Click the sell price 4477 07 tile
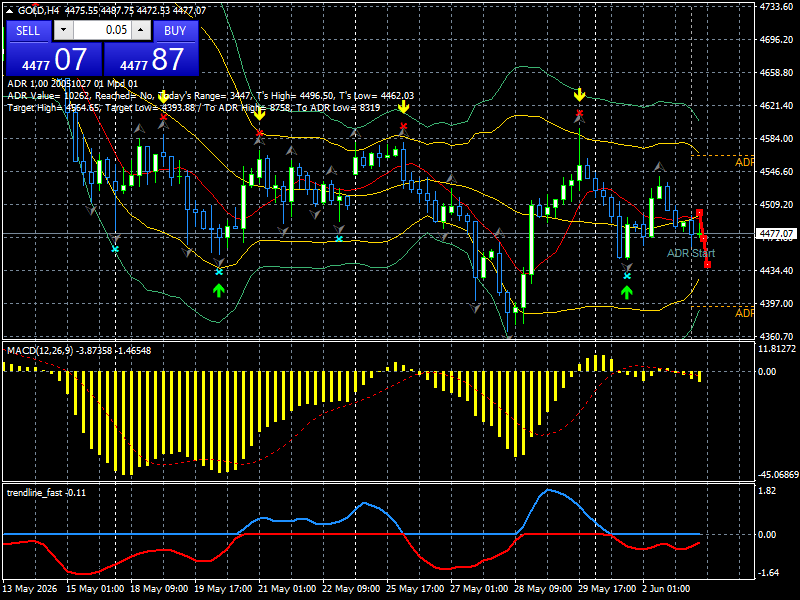 coord(54,59)
